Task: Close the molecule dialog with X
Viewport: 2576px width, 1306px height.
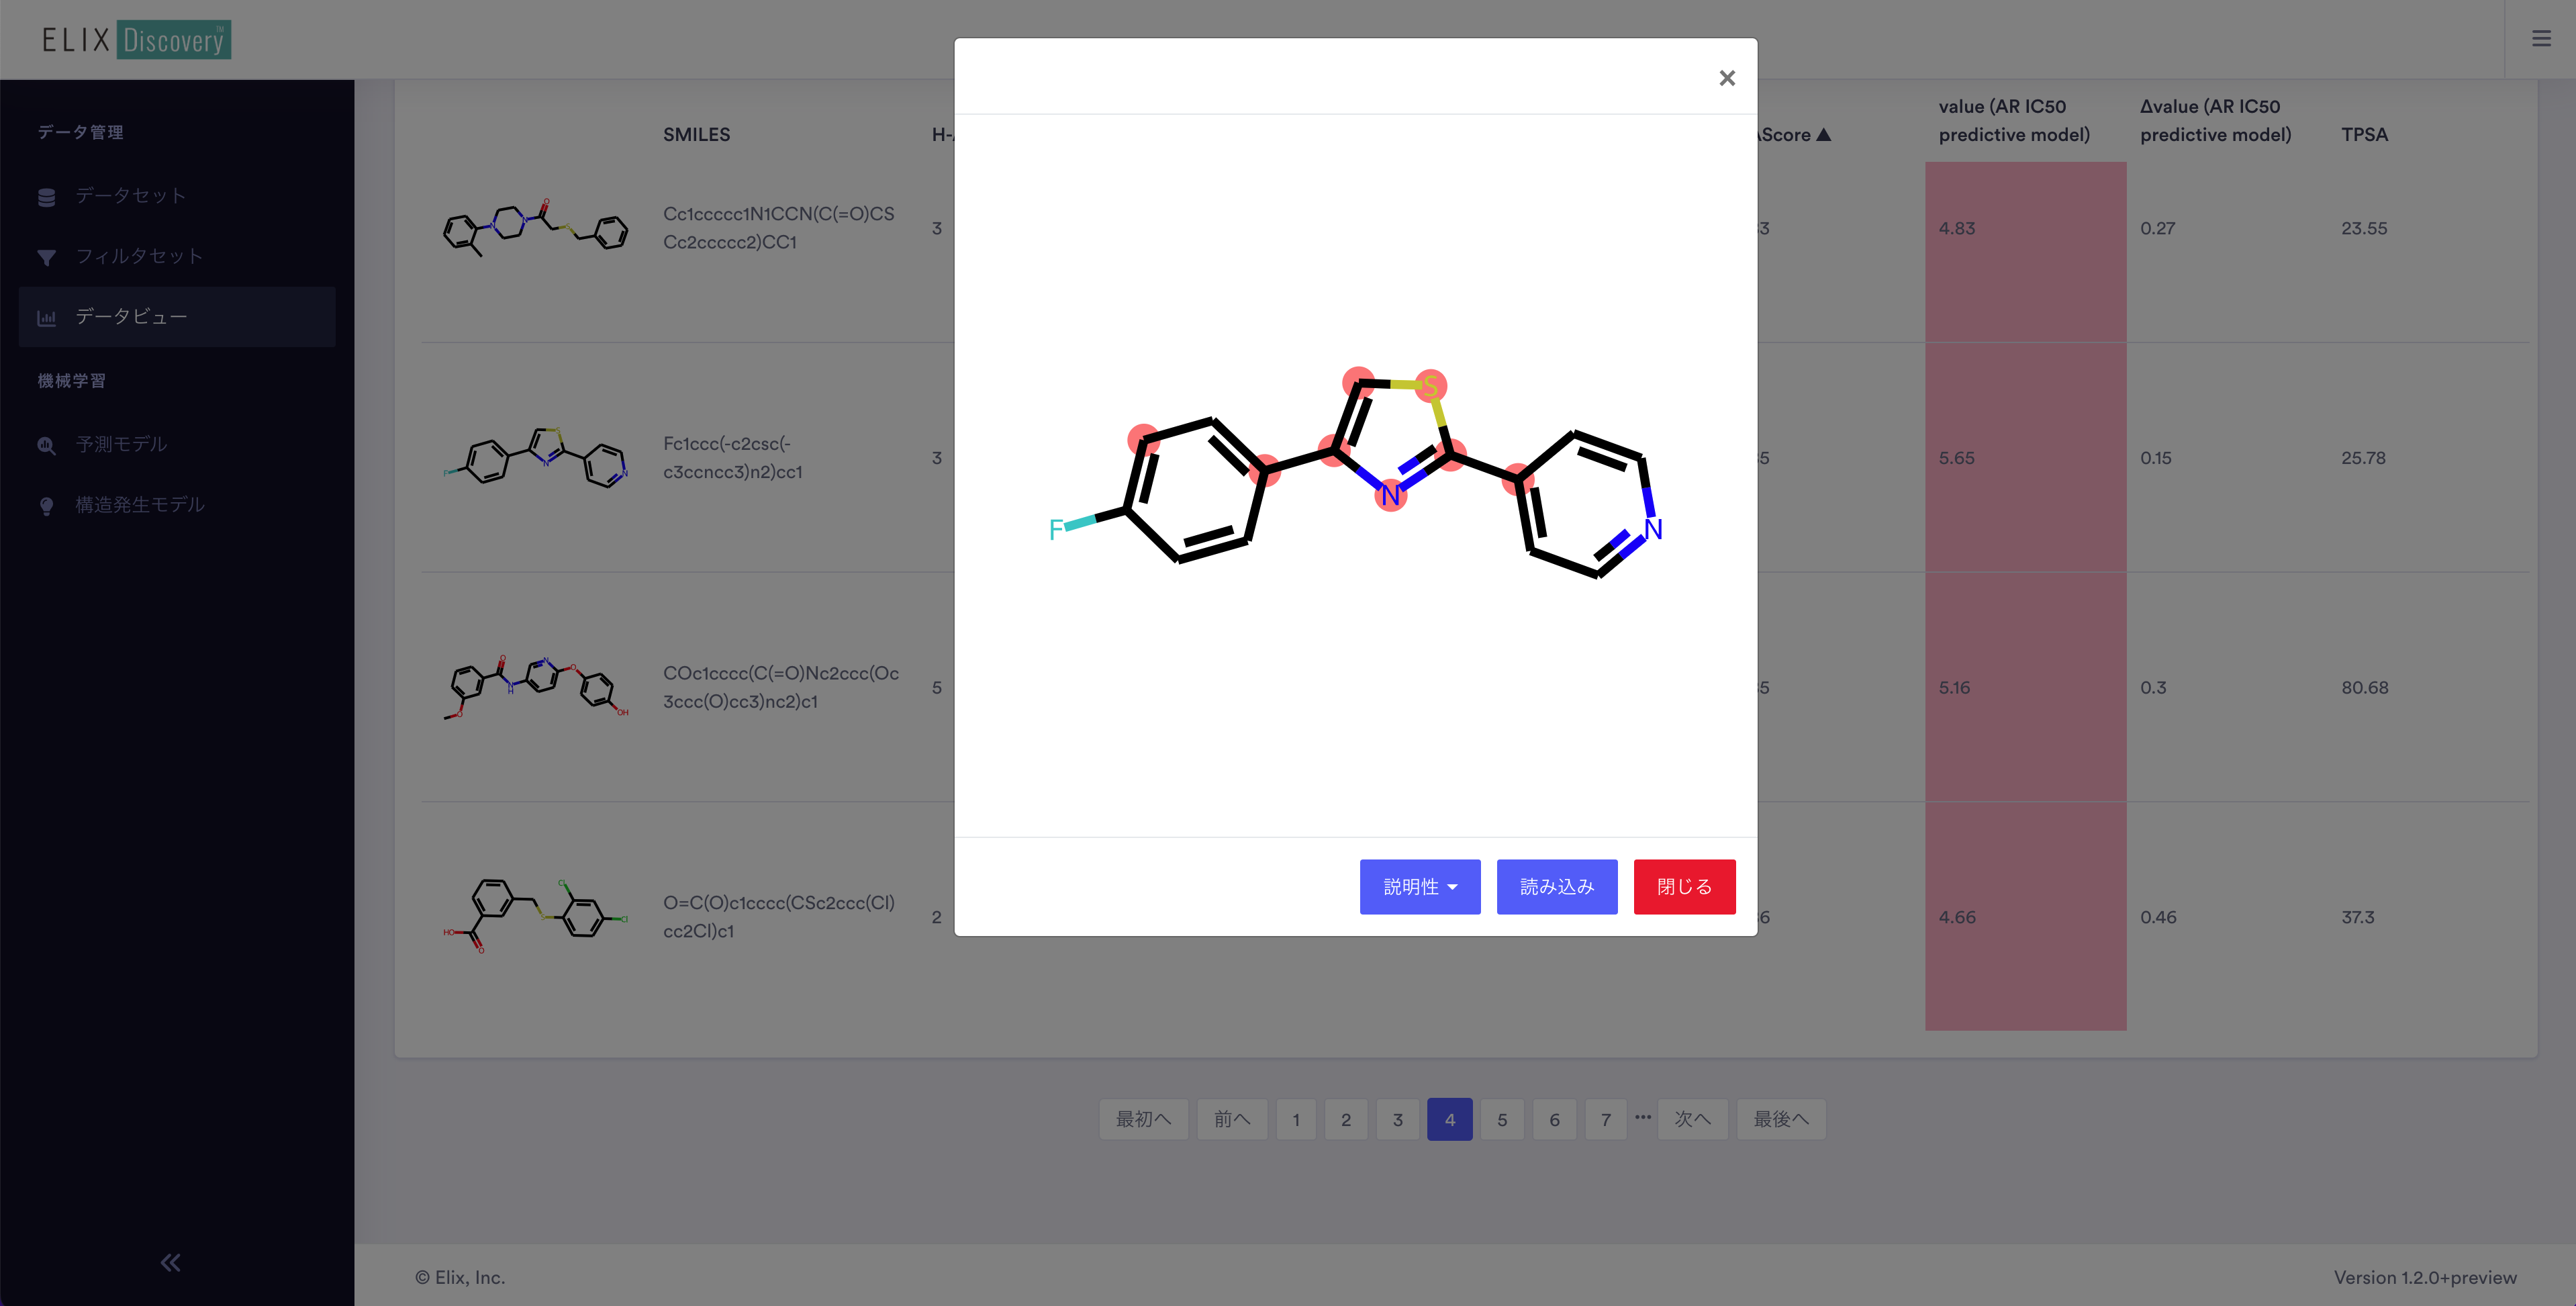Action: tap(1726, 78)
